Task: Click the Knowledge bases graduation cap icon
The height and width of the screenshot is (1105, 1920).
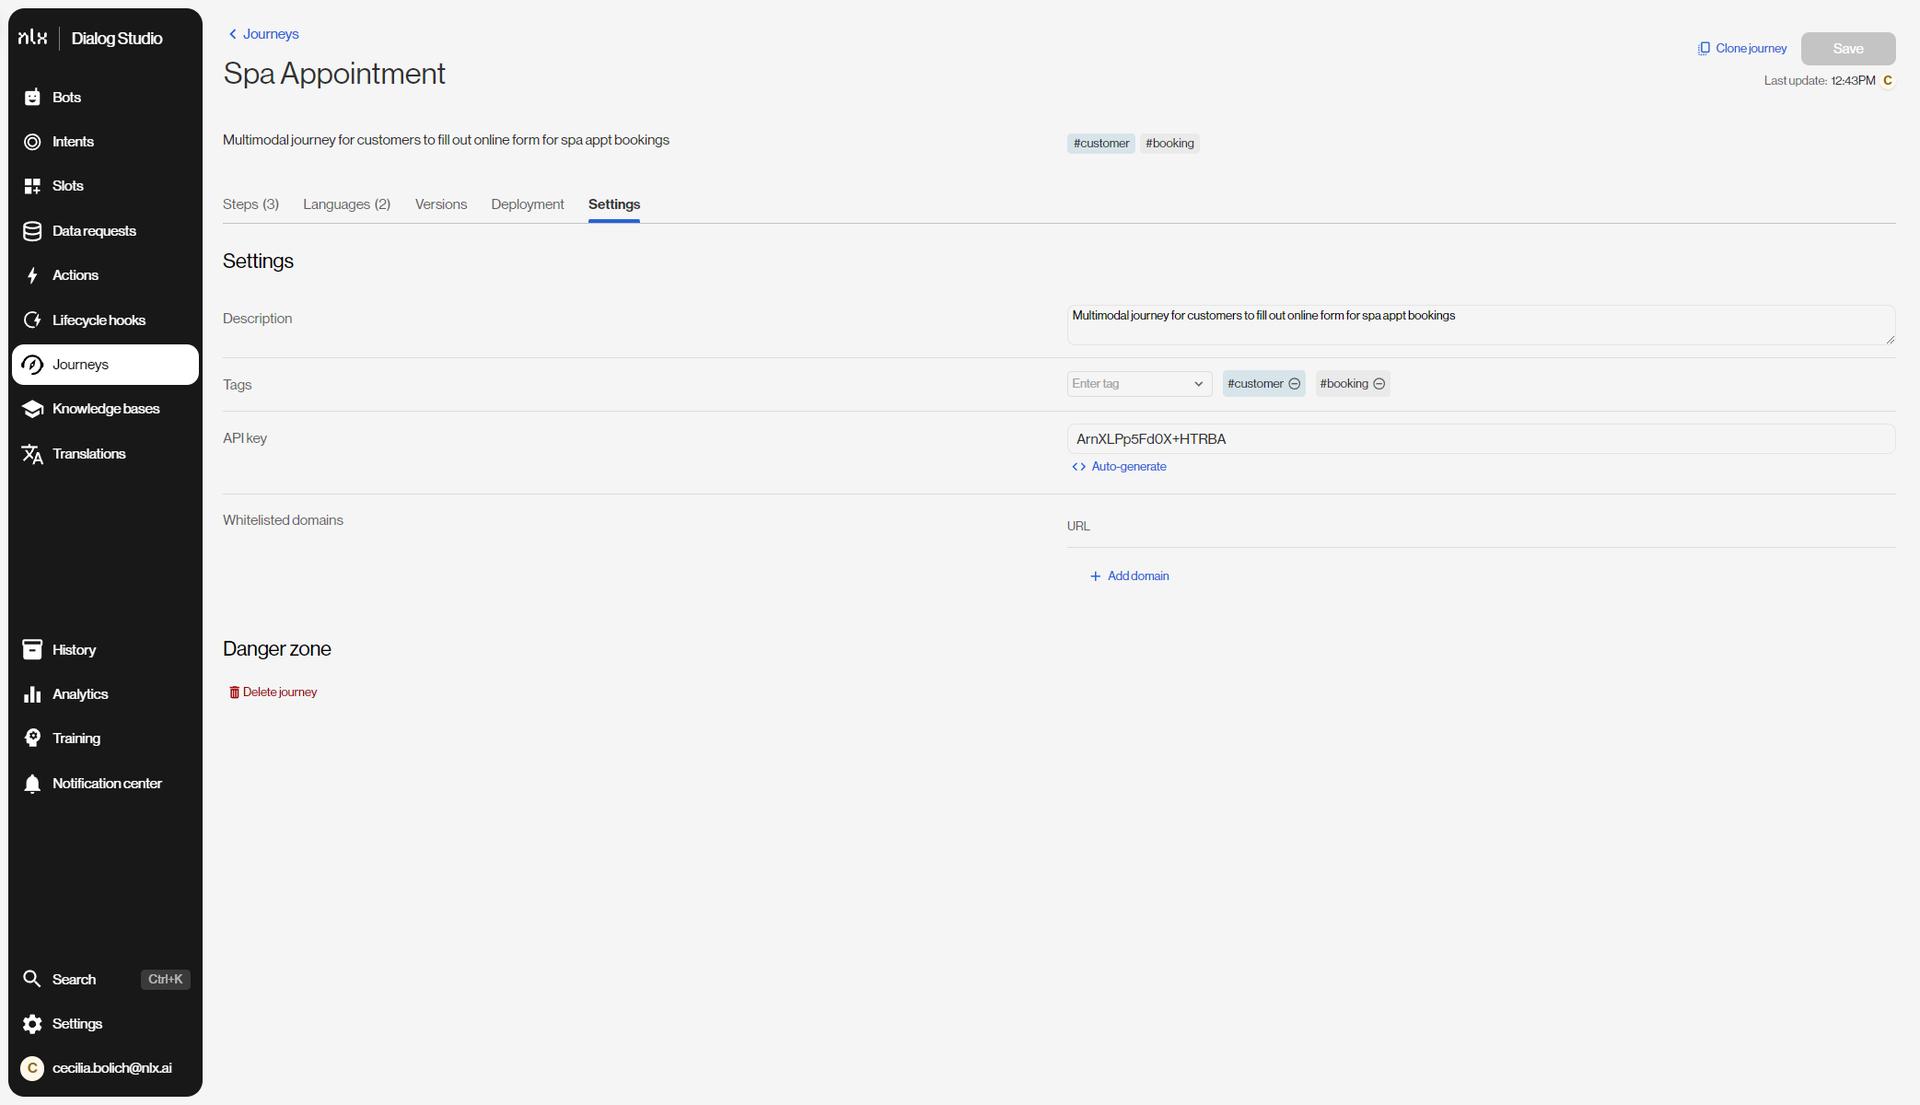Action: click(32, 409)
